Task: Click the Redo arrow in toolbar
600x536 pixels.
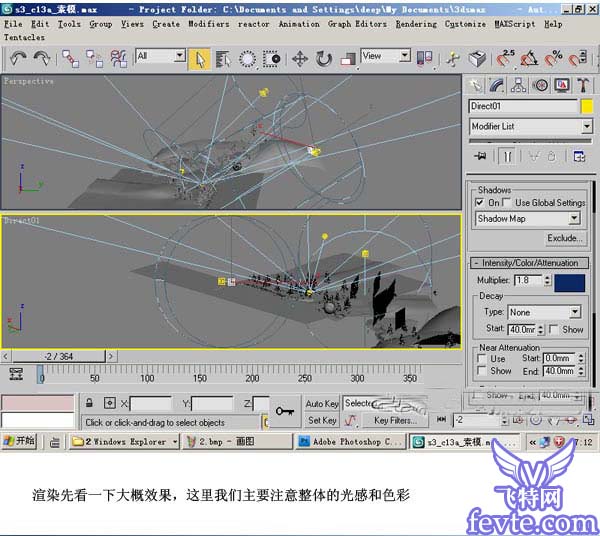Action: (42, 59)
